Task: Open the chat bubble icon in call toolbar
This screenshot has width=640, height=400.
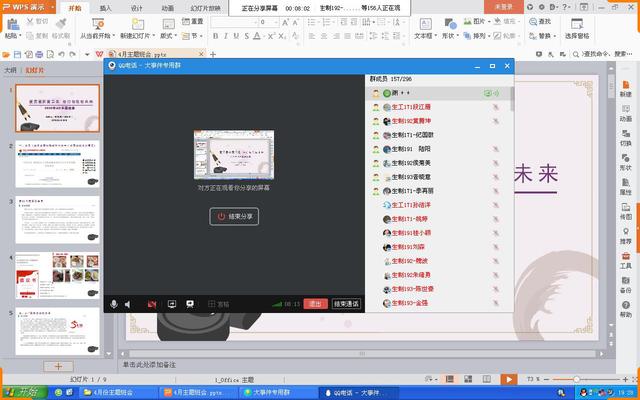Action: pyautogui.click(x=190, y=303)
